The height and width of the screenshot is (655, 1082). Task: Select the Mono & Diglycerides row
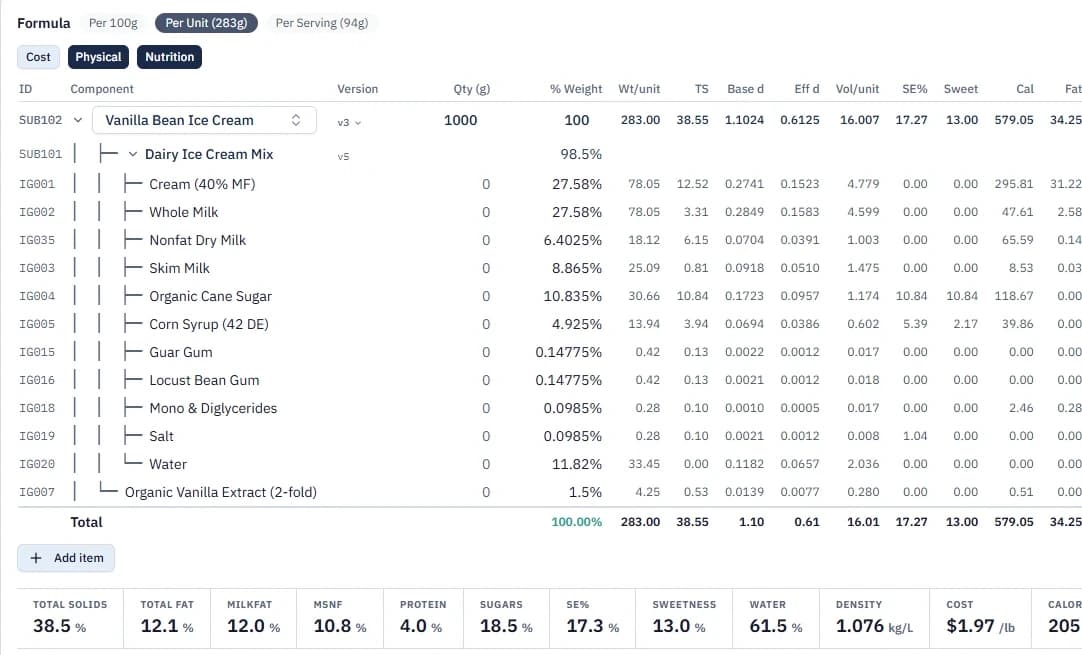[x=549, y=408]
